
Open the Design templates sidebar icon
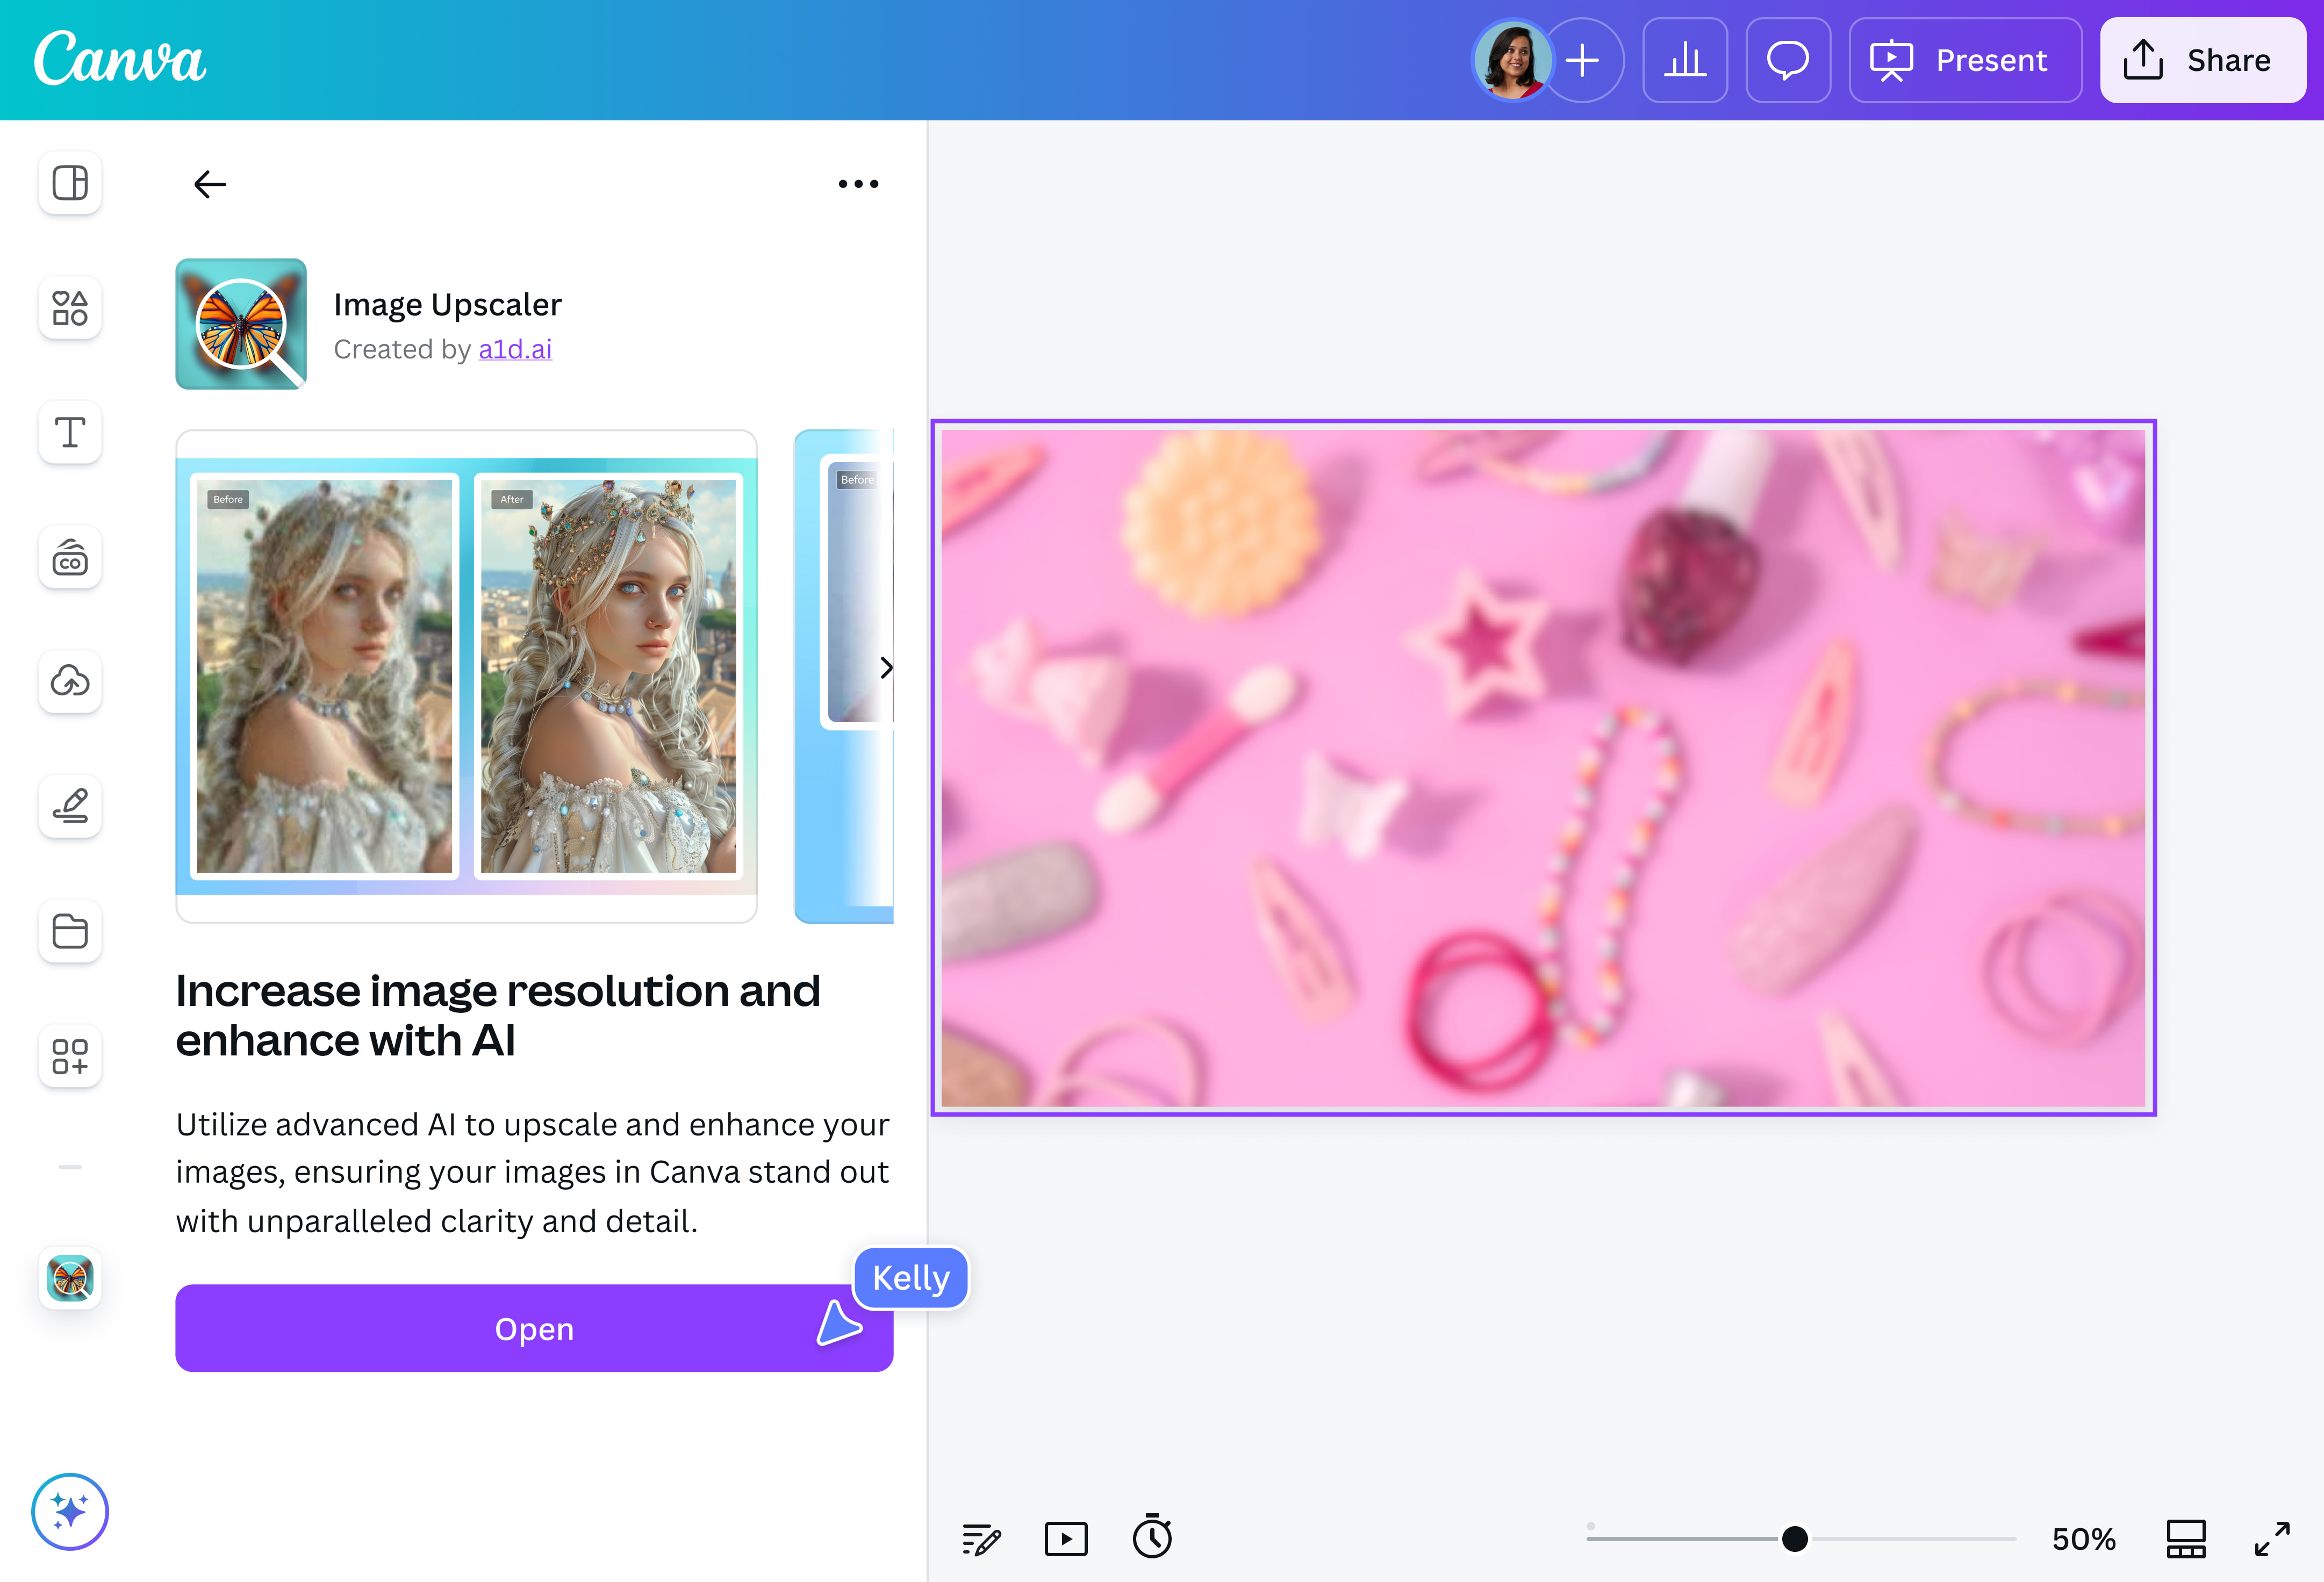70,183
